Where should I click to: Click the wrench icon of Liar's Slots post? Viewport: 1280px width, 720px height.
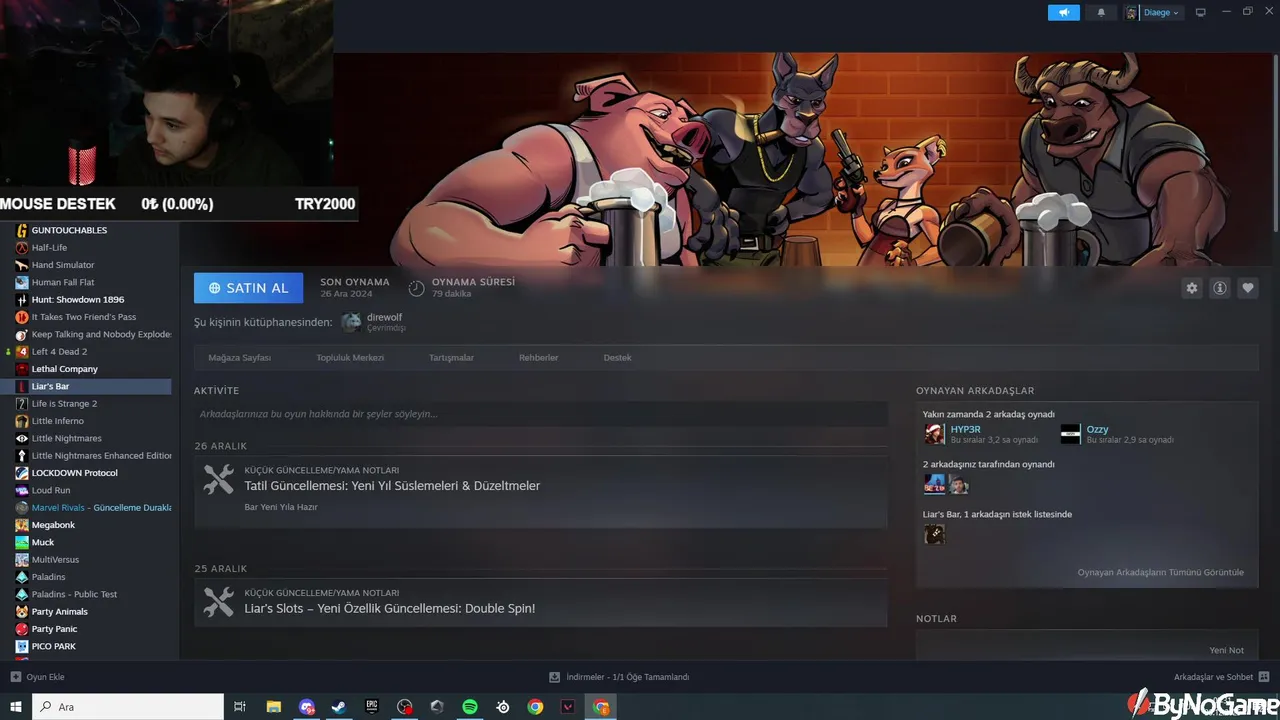[219, 602]
